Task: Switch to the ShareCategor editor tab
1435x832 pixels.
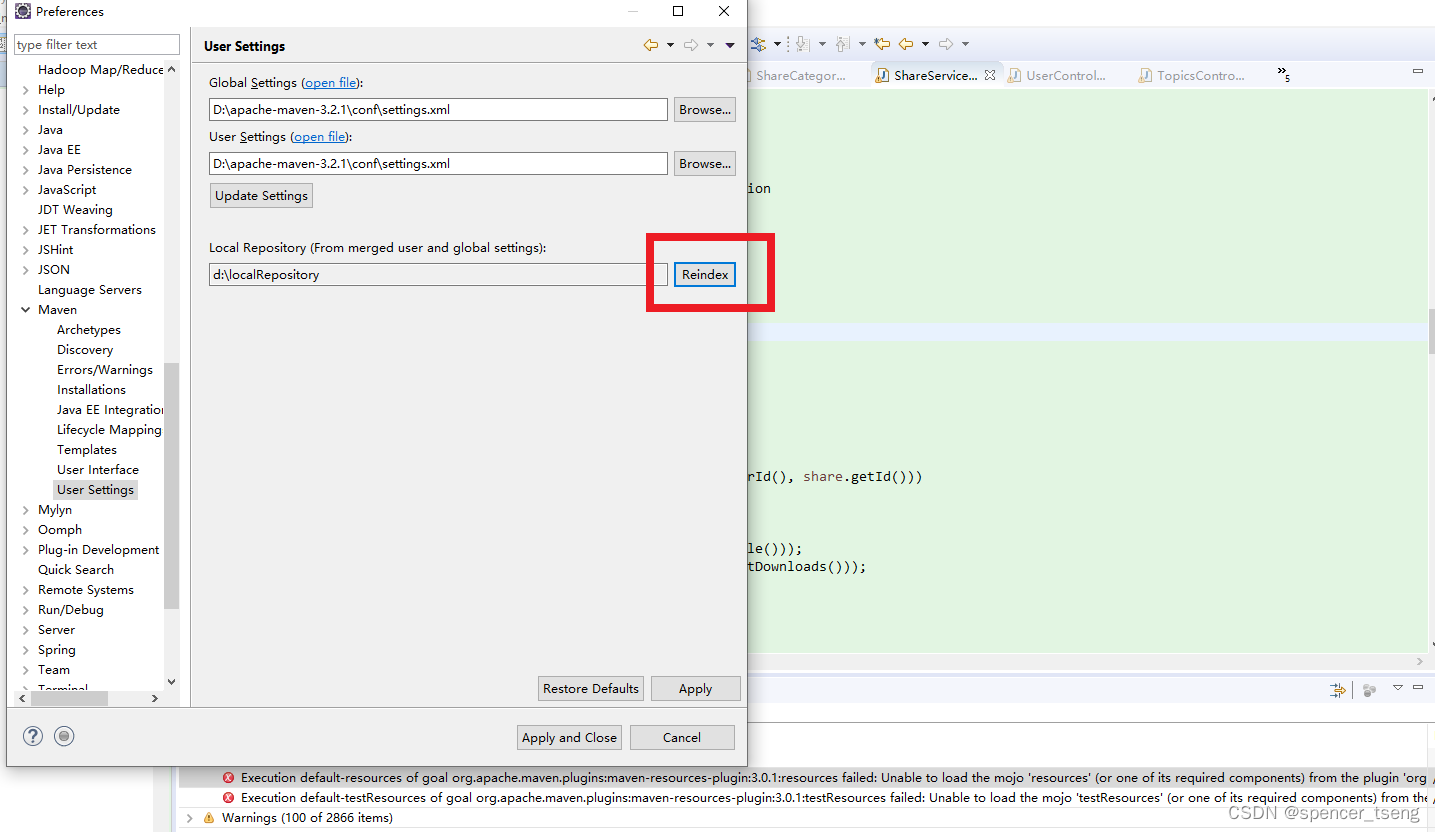Action: 800,75
